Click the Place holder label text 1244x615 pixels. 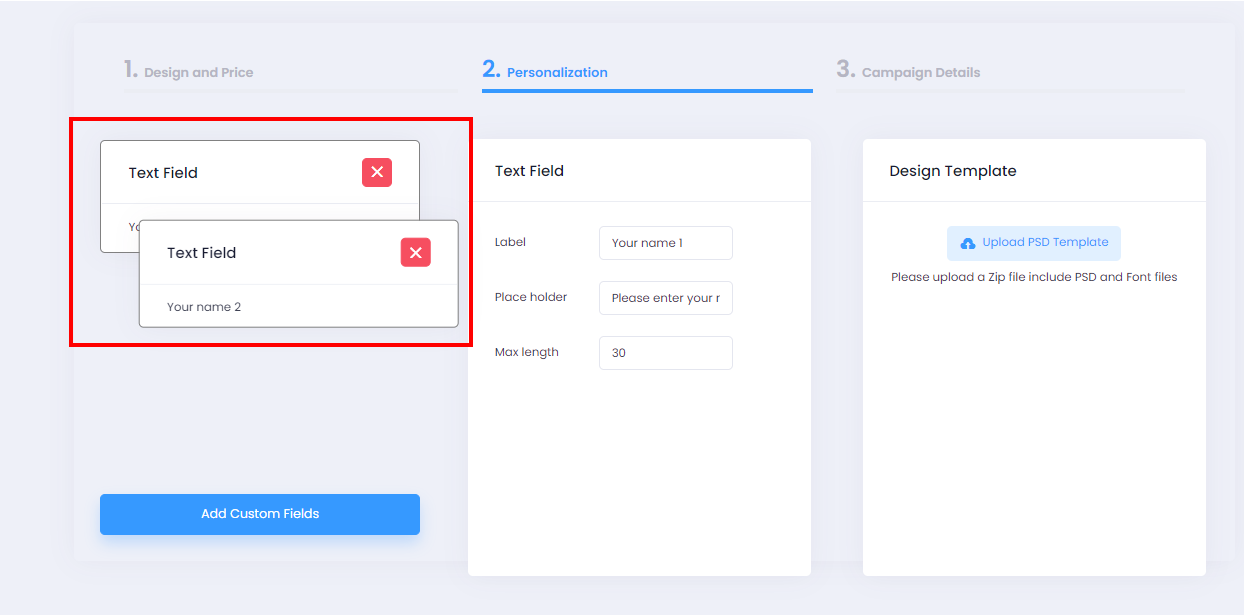tap(531, 297)
